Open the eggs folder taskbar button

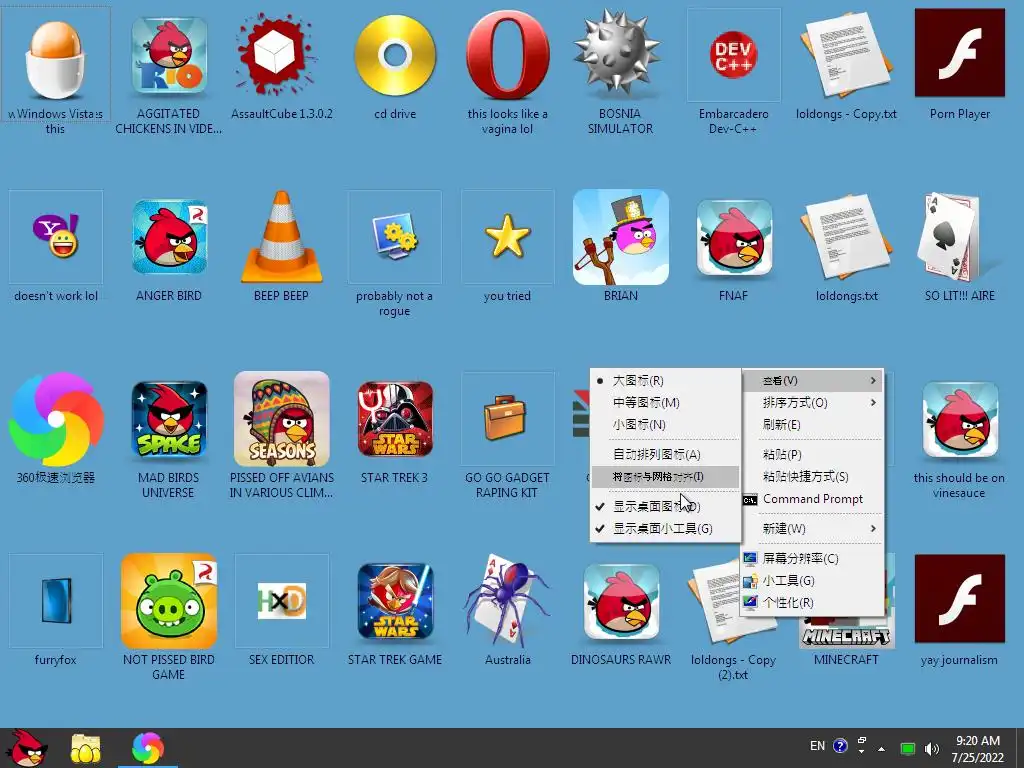point(86,748)
